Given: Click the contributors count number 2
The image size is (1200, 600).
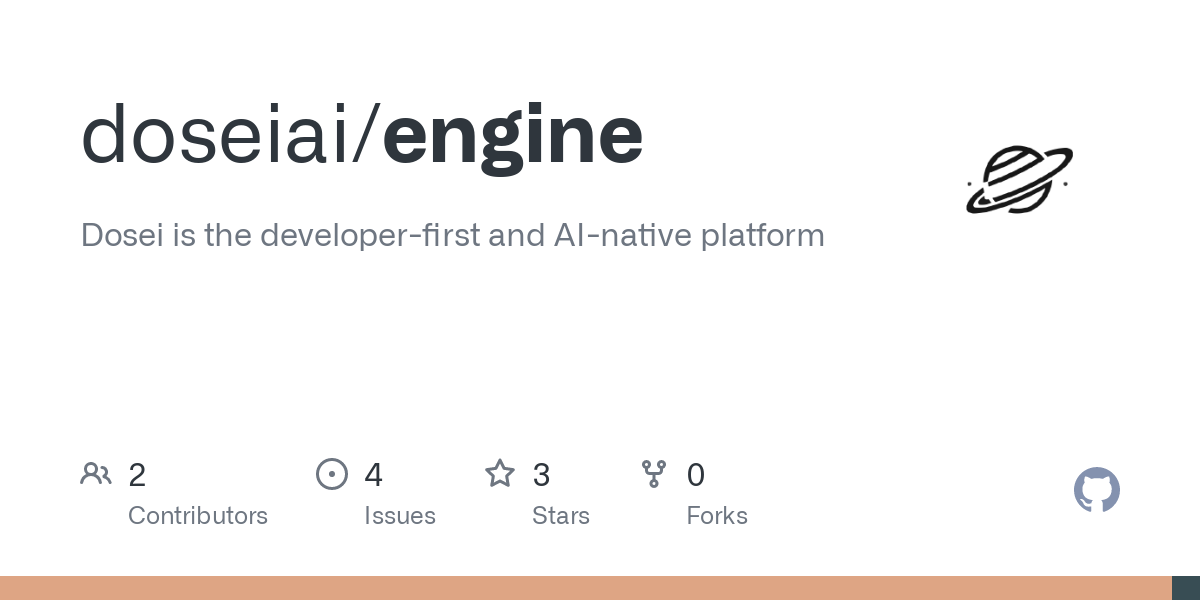Looking at the screenshot, I should point(137,475).
